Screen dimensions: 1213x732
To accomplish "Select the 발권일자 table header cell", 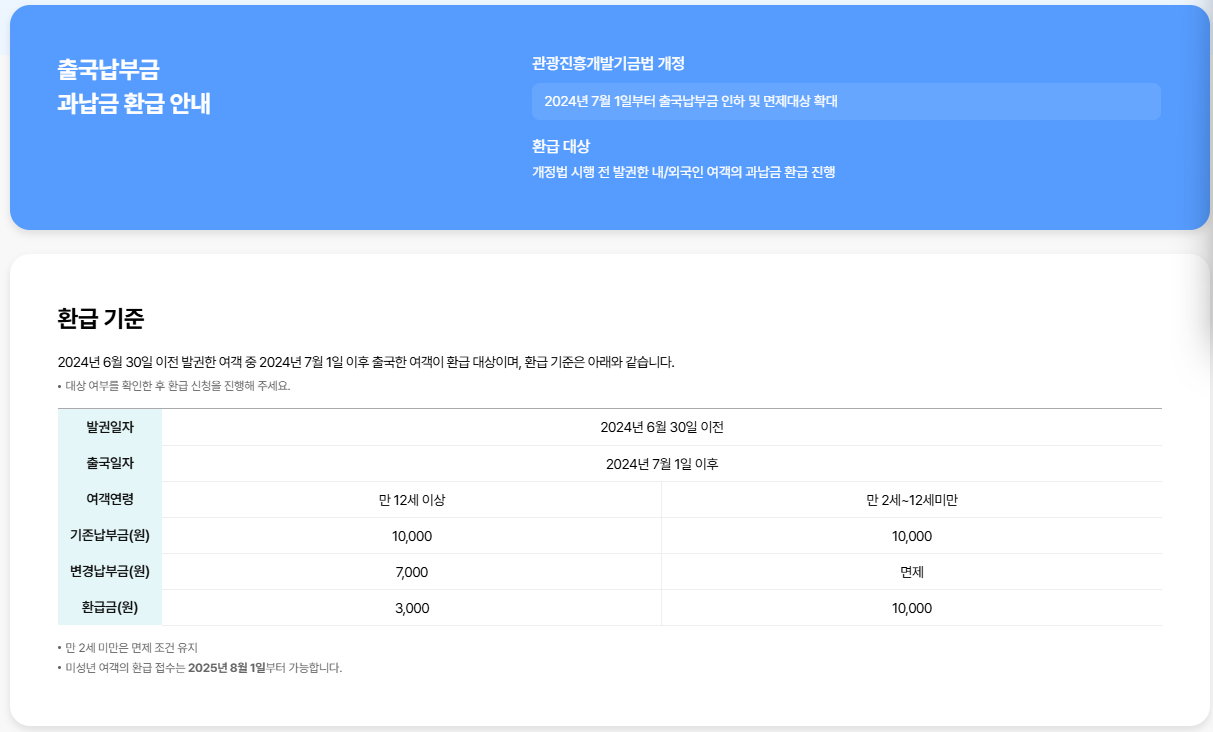I will click(x=109, y=427).
